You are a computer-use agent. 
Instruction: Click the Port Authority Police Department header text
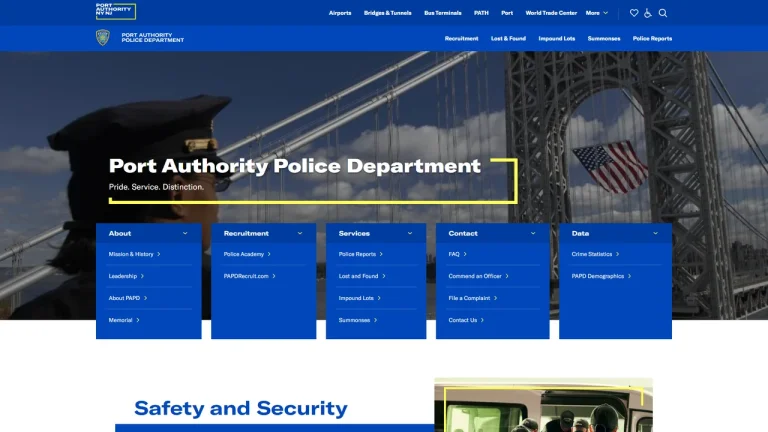pyautogui.click(x=153, y=38)
